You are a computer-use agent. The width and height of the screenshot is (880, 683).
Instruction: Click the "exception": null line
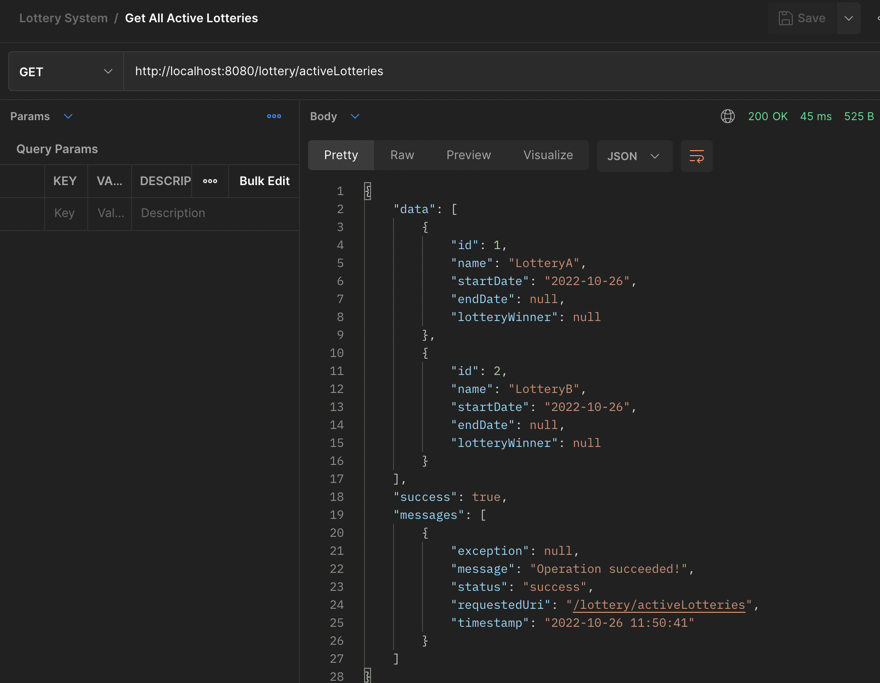pyautogui.click(x=514, y=551)
